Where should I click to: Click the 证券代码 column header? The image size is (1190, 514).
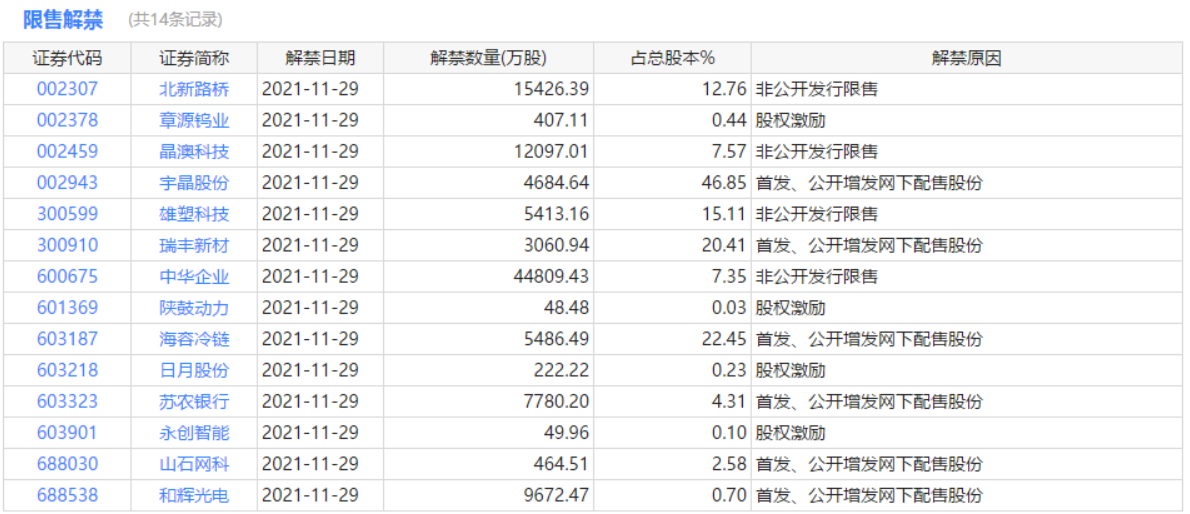[67, 58]
